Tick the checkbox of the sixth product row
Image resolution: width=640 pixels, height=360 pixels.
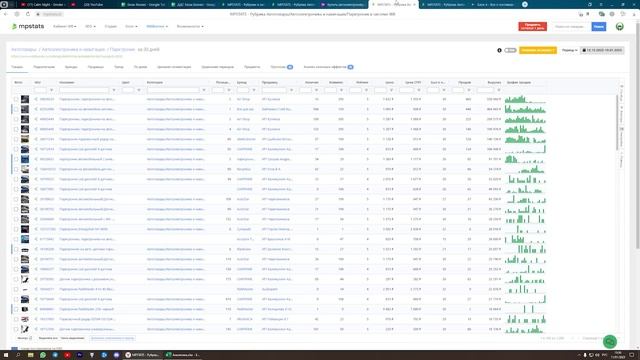tap(16, 149)
